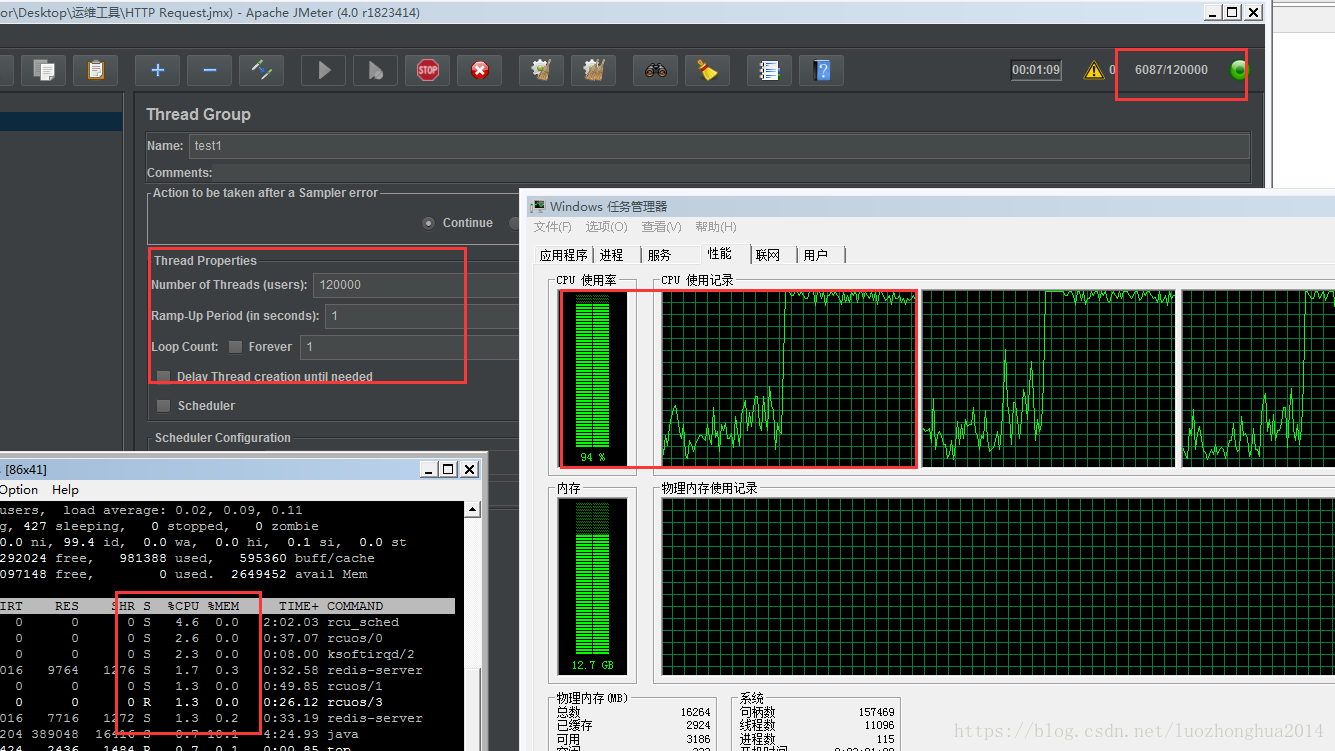The width and height of the screenshot is (1335, 751).
Task: Enable the Scheduler checkbox
Action: click(x=164, y=406)
